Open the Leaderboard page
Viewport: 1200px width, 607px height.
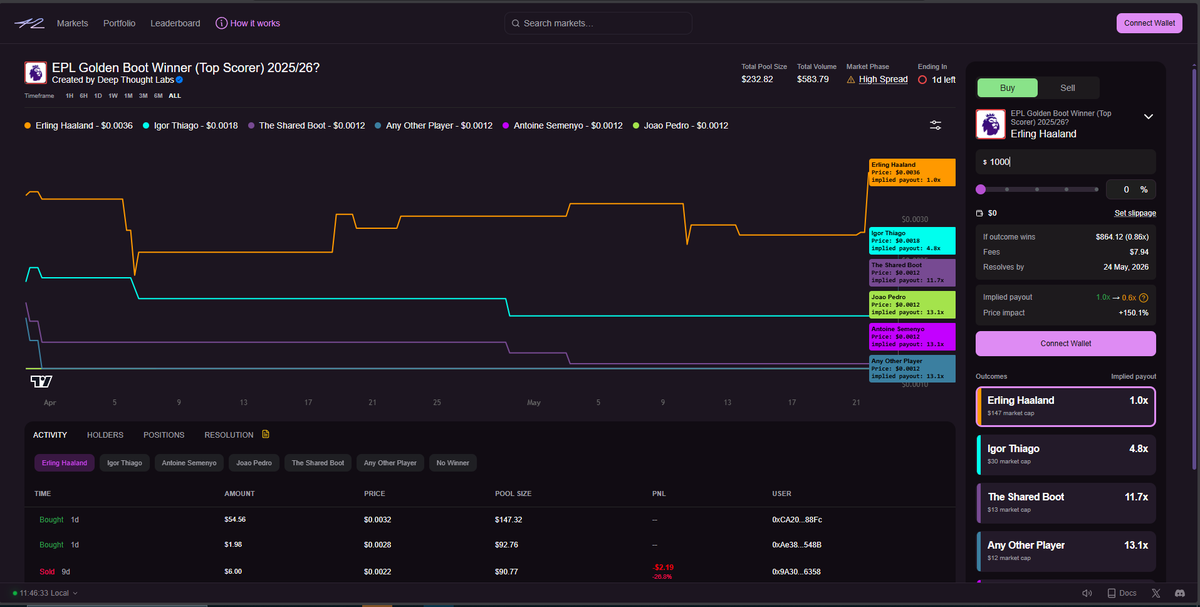point(175,23)
